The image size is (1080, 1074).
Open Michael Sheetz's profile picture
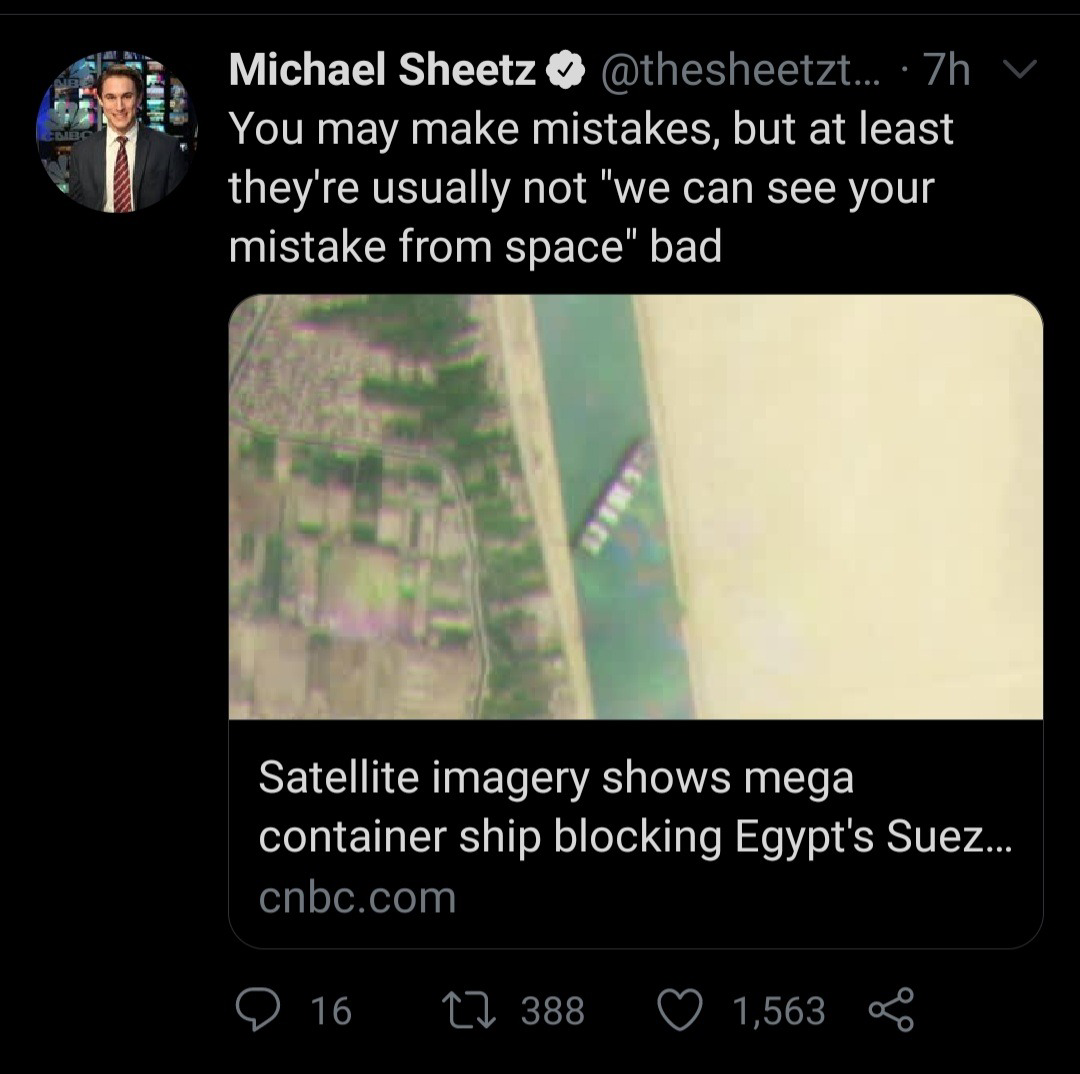coord(116,132)
